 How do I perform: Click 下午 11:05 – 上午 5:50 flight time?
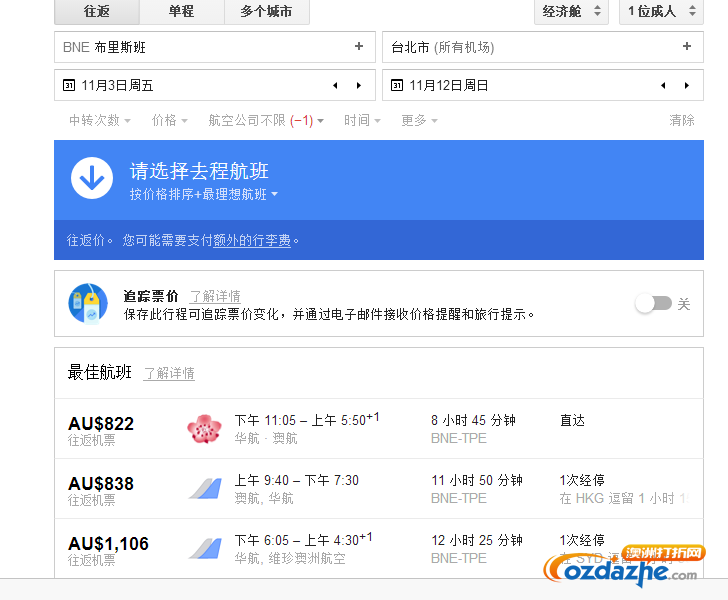click(306, 419)
